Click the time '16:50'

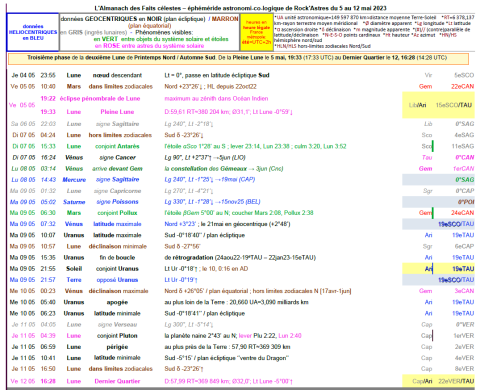coord(48,369)
